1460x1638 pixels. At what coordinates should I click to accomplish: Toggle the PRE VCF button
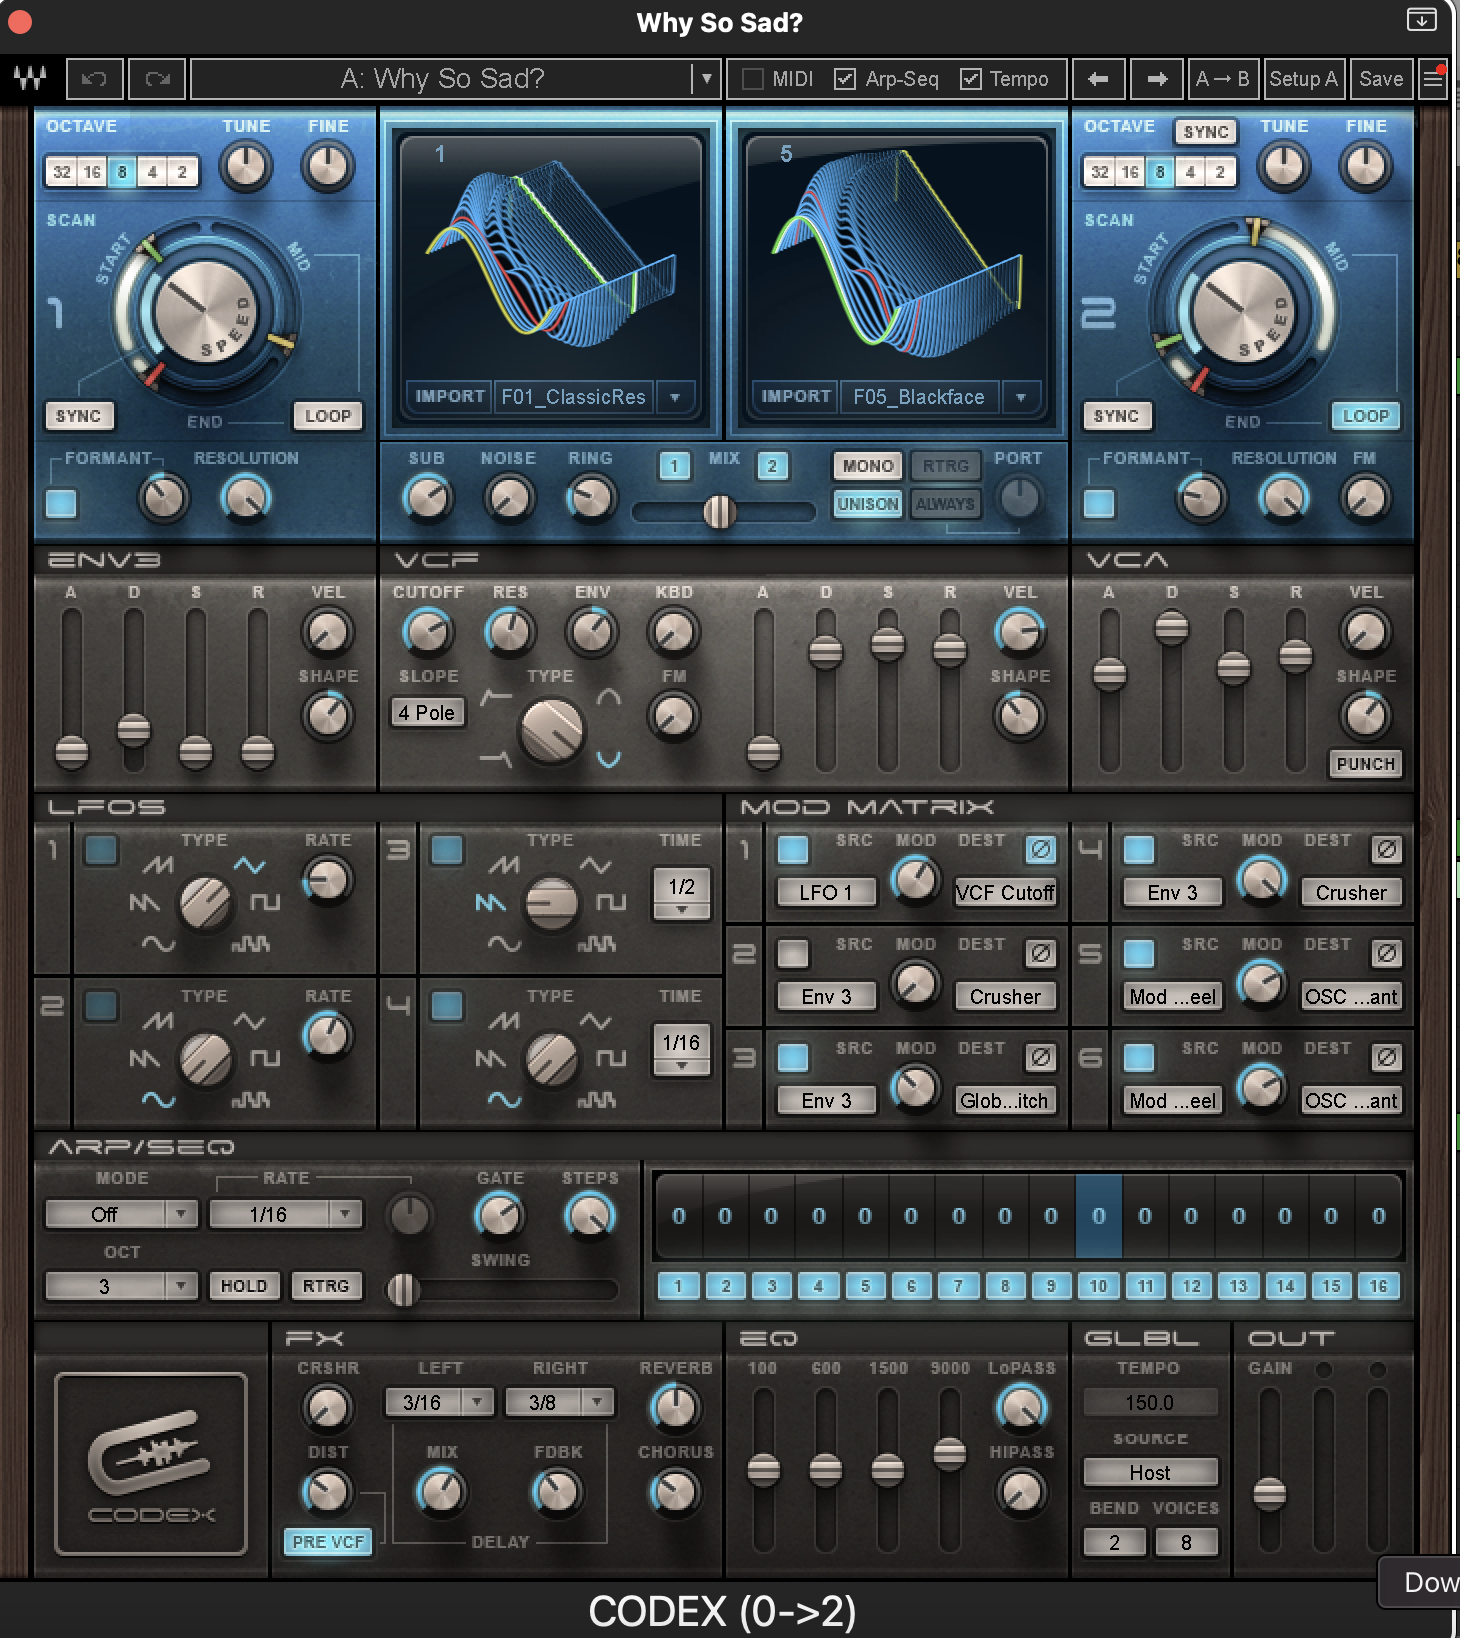[x=328, y=1542]
